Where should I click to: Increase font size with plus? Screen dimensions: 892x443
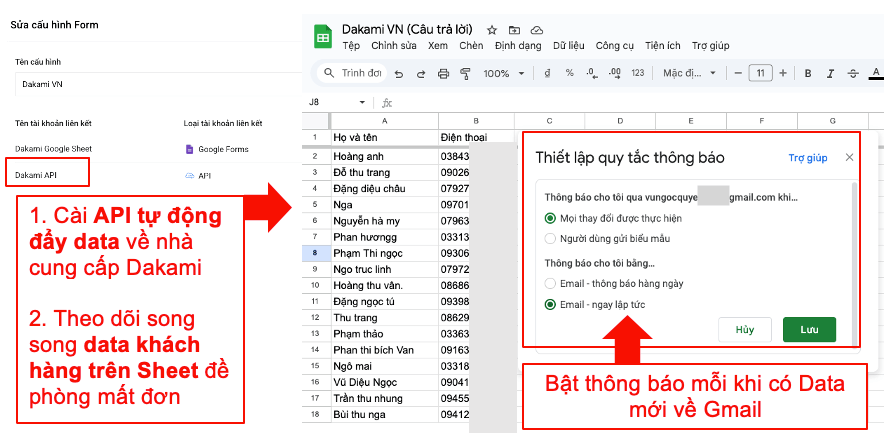coord(783,73)
